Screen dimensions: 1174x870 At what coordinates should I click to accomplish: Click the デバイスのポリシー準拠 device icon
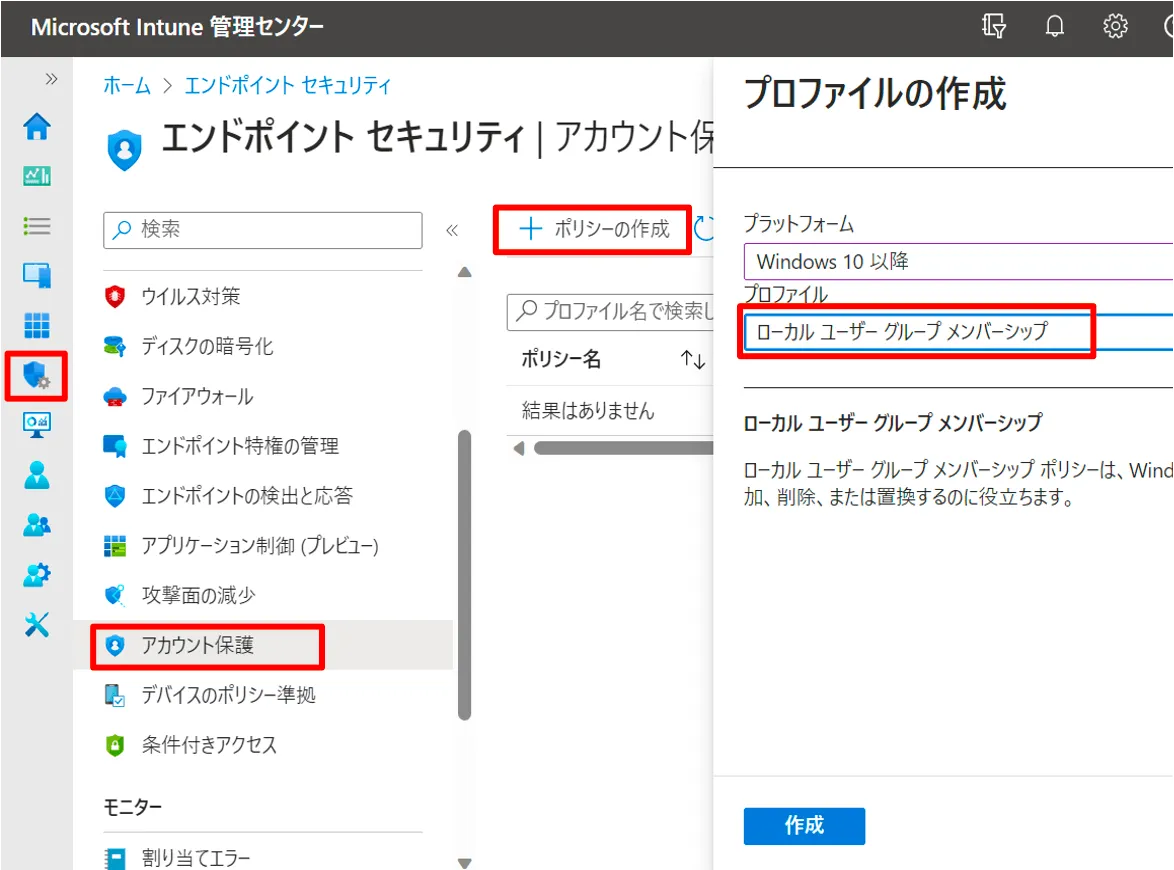(115, 695)
